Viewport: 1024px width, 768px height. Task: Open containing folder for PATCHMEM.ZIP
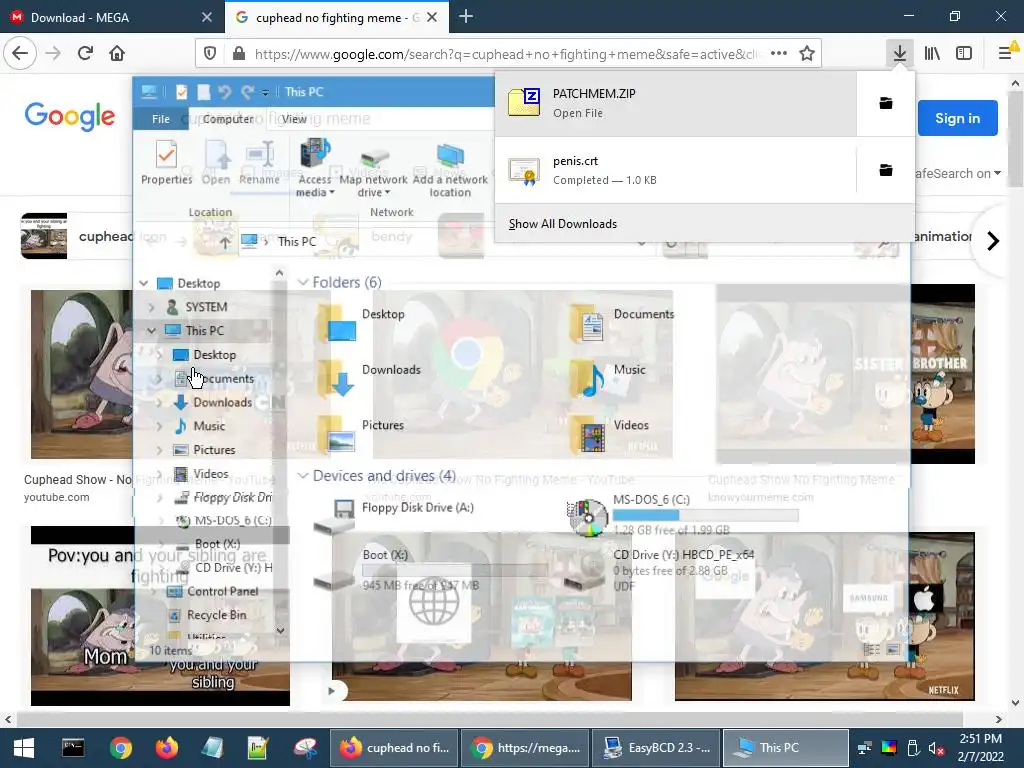tap(886, 103)
